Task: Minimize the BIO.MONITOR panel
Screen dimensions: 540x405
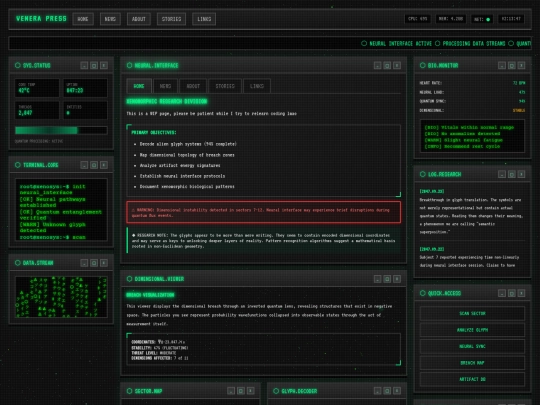Action: pyautogui.click(x=502, y=65)
